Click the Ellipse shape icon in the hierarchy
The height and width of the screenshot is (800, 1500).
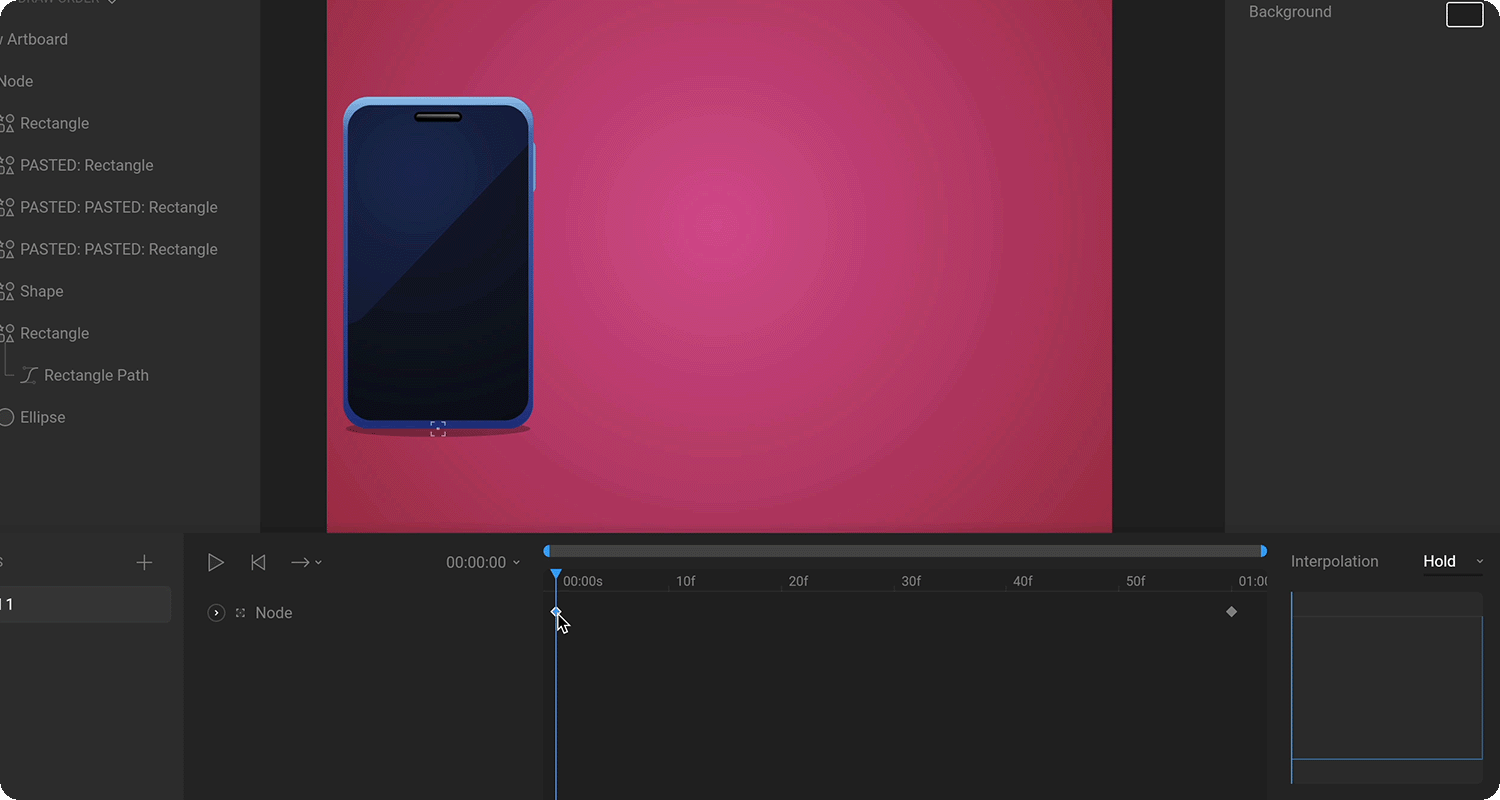6,417
